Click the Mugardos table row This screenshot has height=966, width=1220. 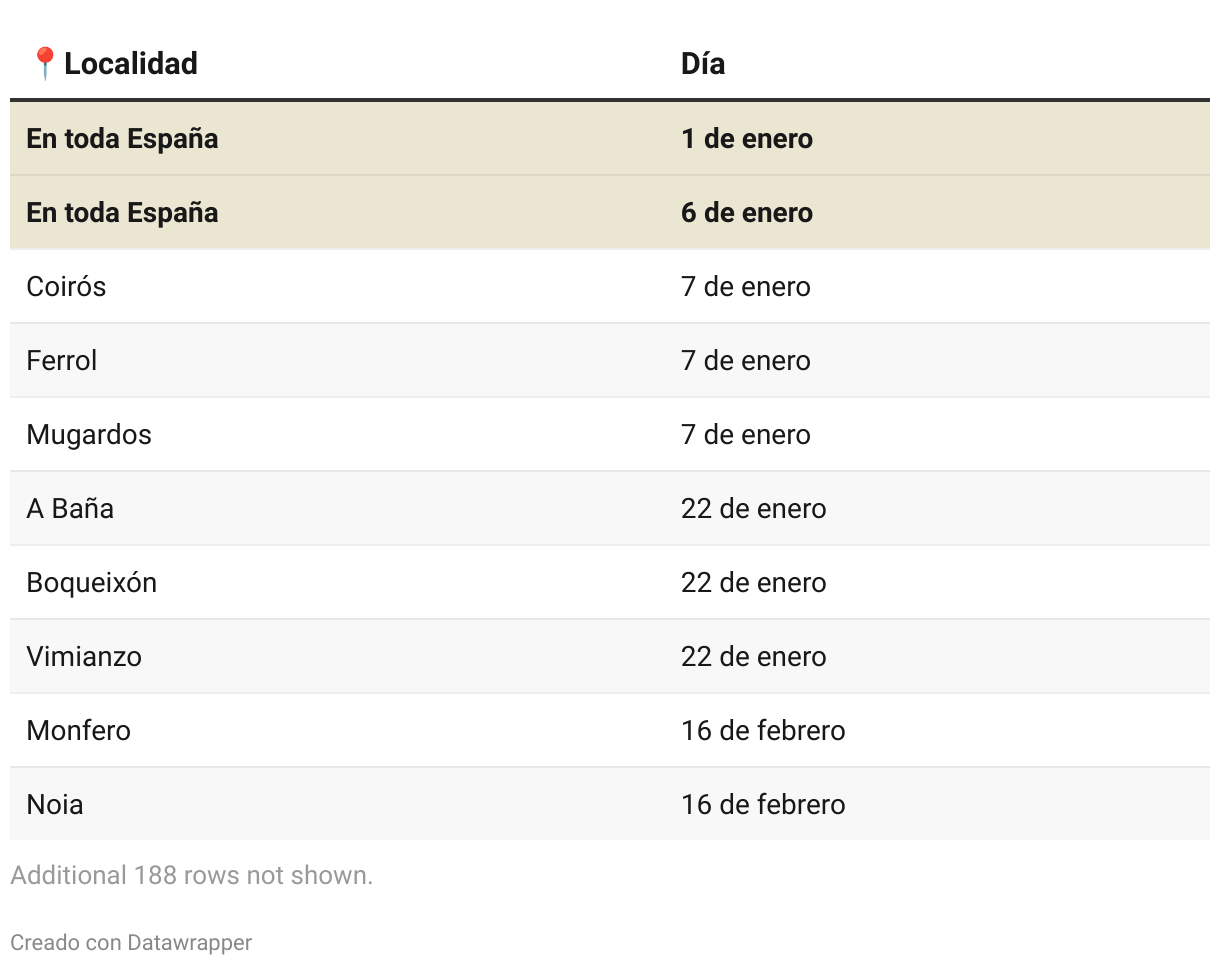(610, 435)
